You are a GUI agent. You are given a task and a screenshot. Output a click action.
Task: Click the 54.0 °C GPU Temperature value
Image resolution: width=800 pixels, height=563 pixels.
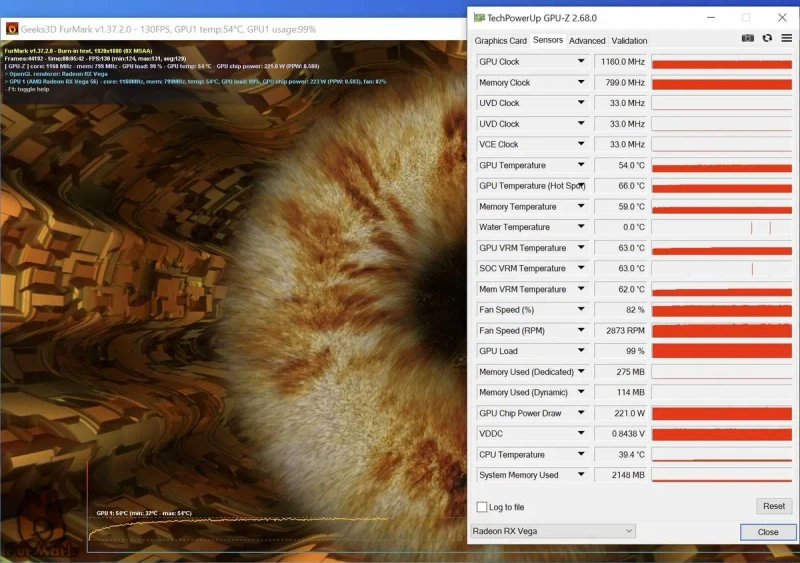coord(621,165)
